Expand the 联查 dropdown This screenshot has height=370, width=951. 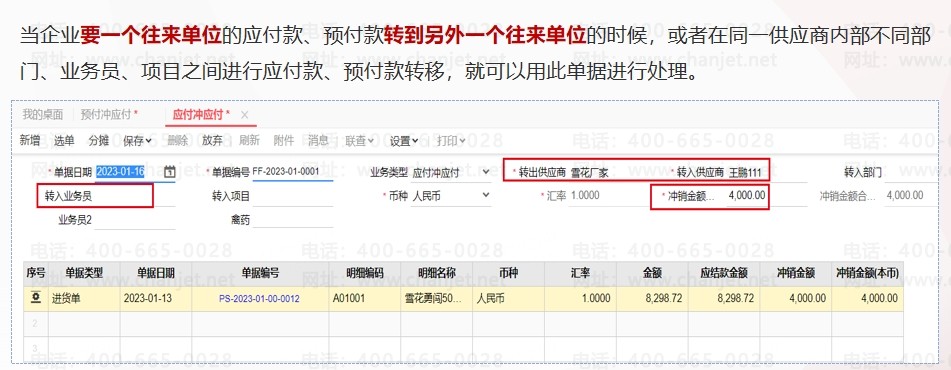pos(360,141)
